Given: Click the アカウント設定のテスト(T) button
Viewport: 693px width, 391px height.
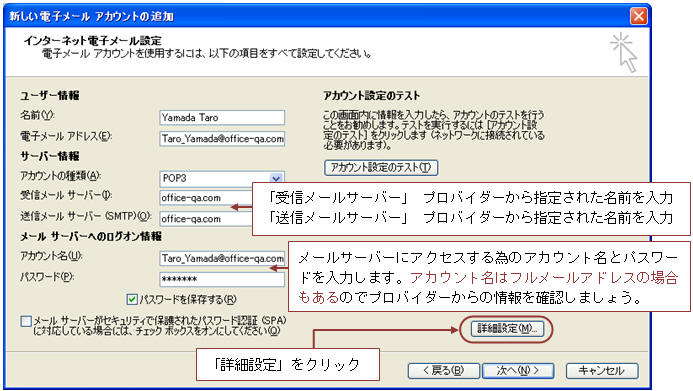Looking at the screenshot, I should pyautogui.click(x=381, y=167).
